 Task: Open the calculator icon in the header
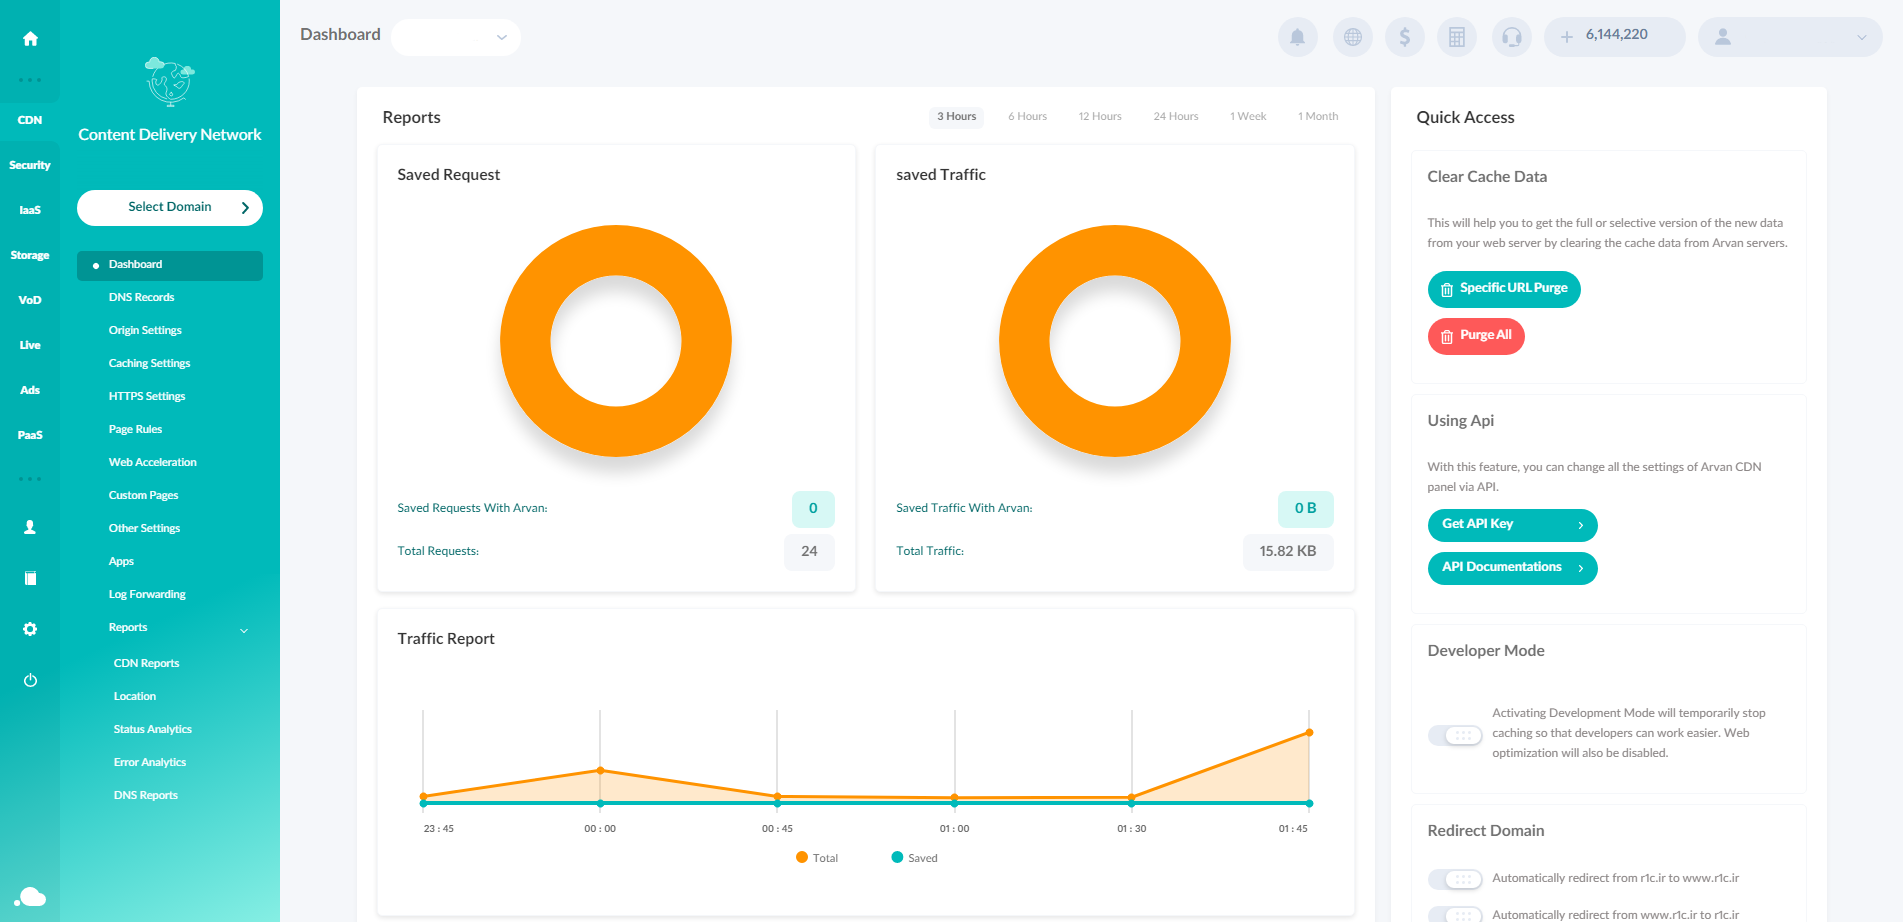click(1456, 37)
